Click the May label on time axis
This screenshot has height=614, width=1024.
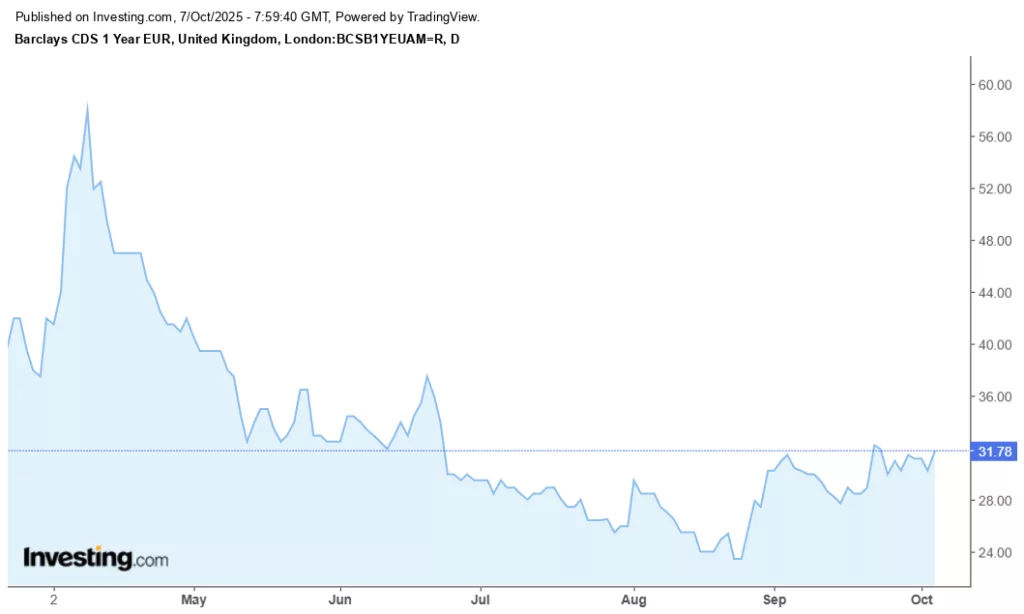[x=194, y=602]
